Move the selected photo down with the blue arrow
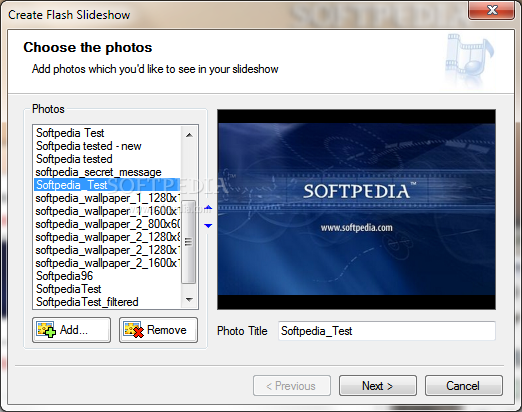522x412 pixels. coord(208,226)
